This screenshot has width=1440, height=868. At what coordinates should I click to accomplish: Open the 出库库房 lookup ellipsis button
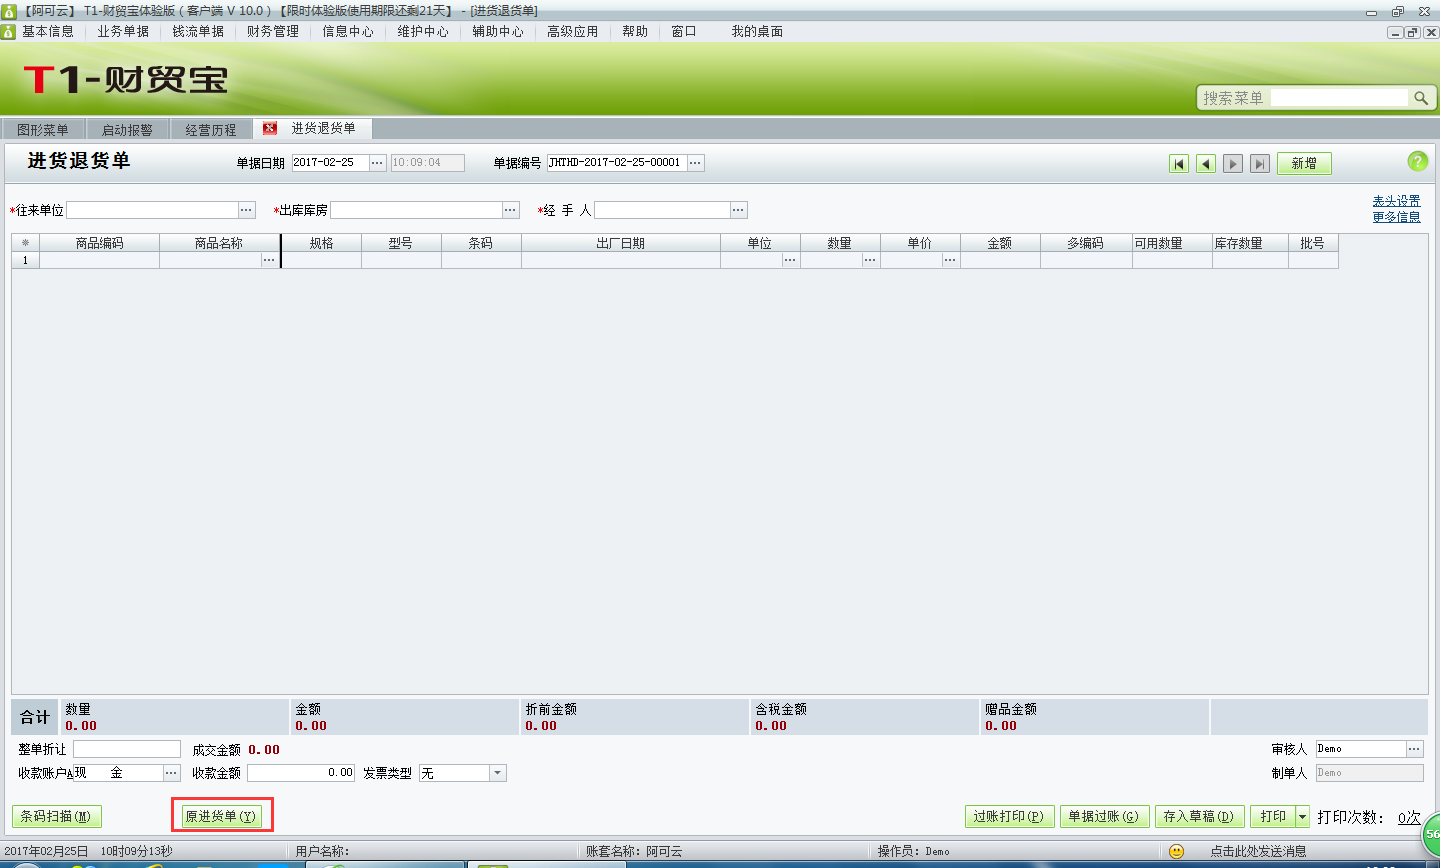pos(511,210)
